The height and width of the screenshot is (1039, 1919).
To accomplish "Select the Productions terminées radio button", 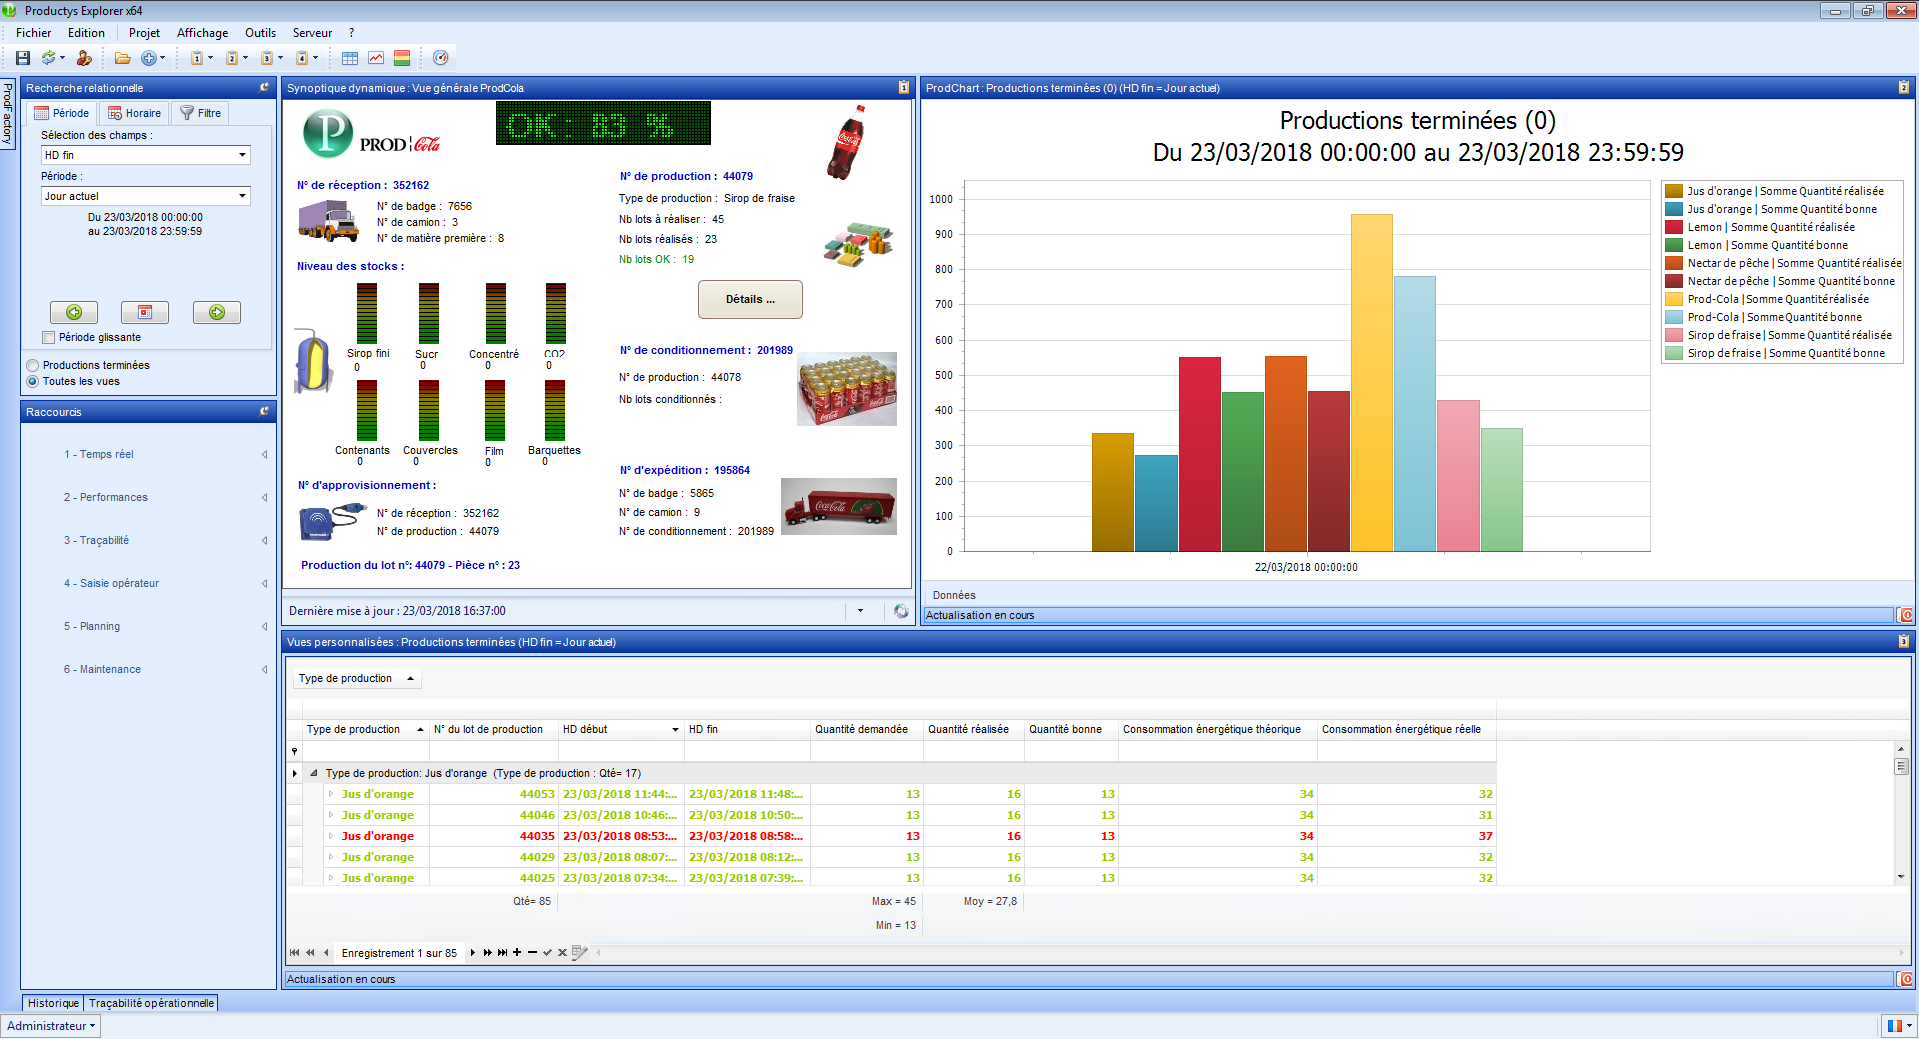I will [x=33, y=366].
